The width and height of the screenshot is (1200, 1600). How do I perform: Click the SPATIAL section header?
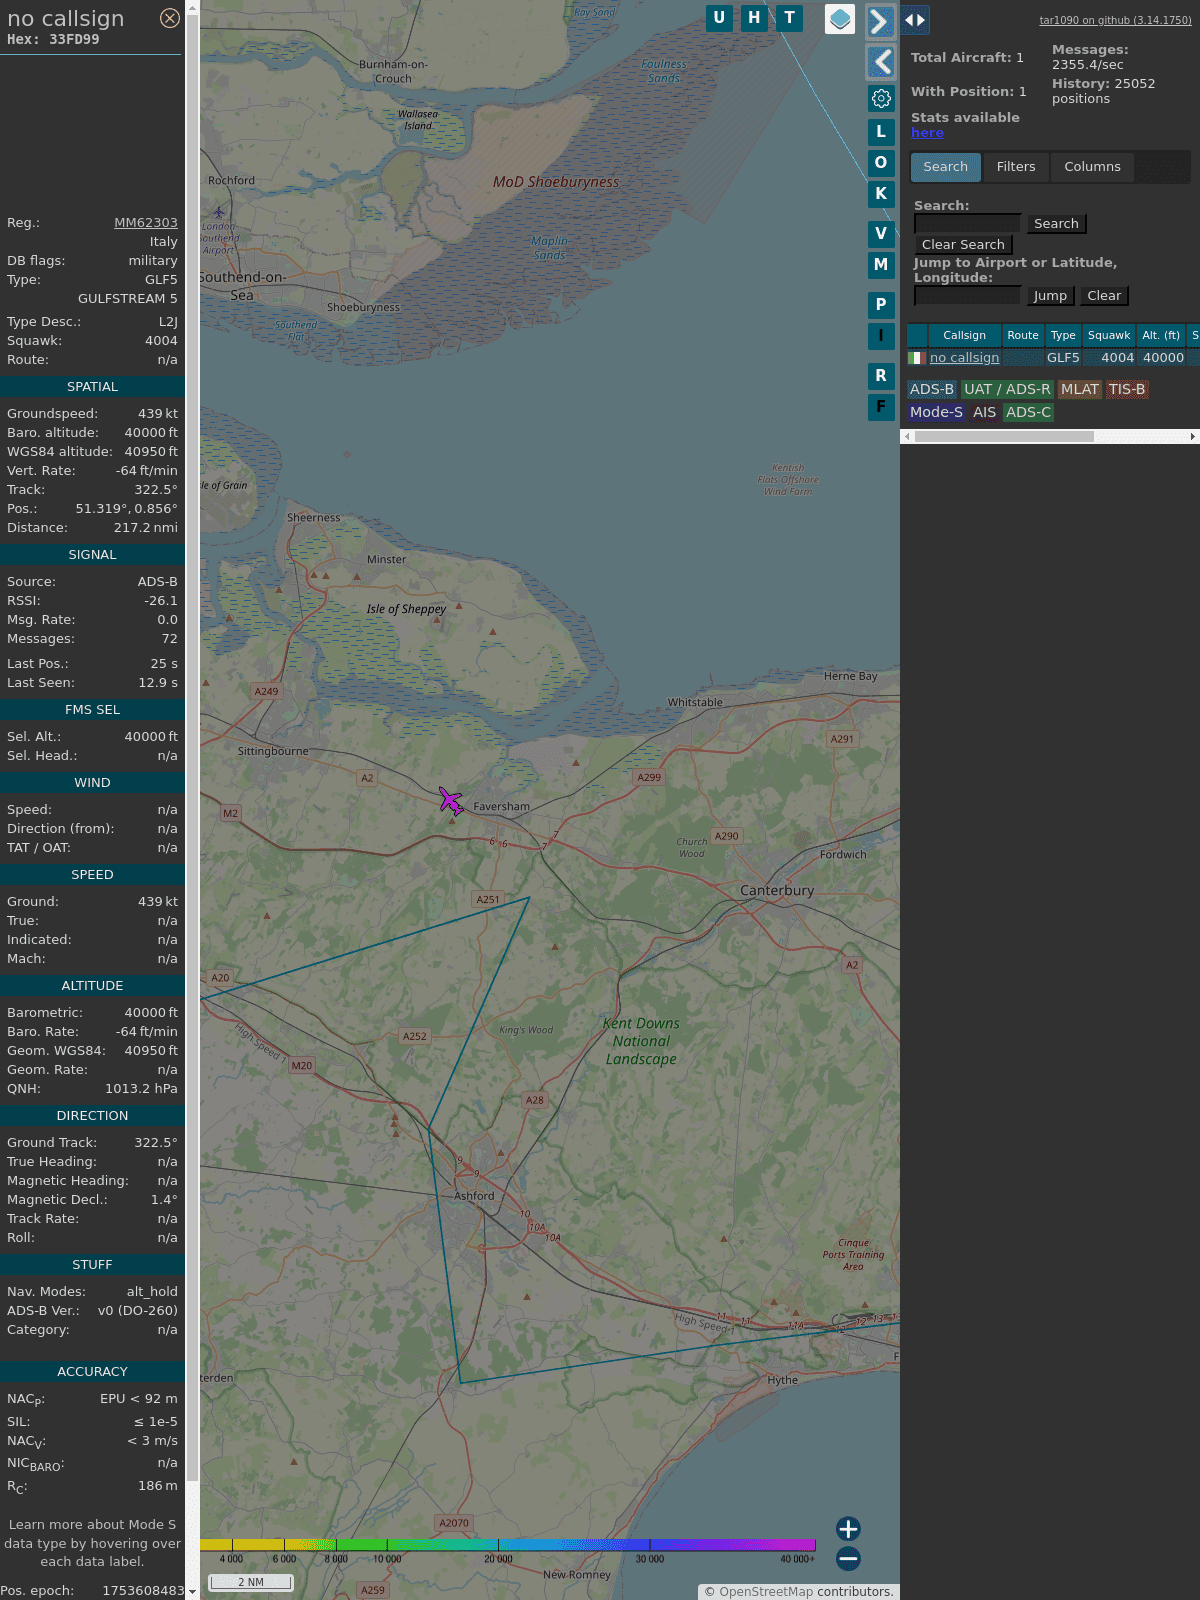click(92, 387)
